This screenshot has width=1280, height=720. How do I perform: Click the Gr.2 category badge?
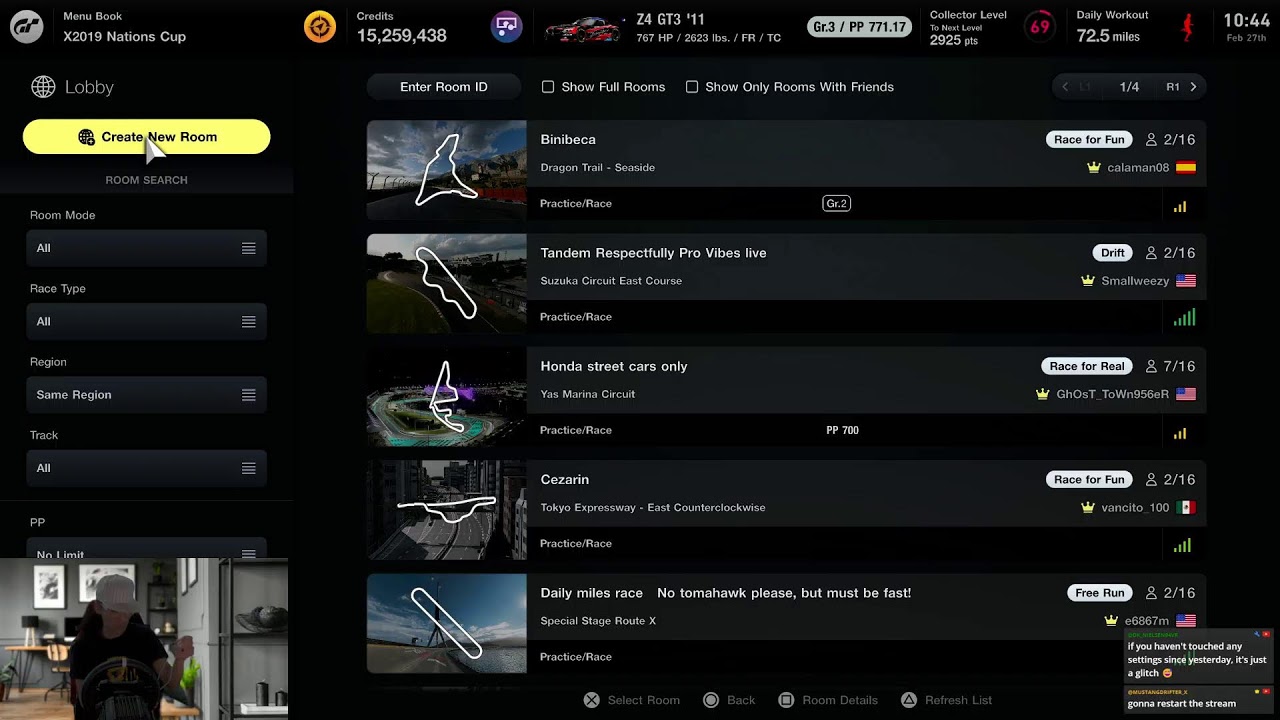click(x=836, y=203)
